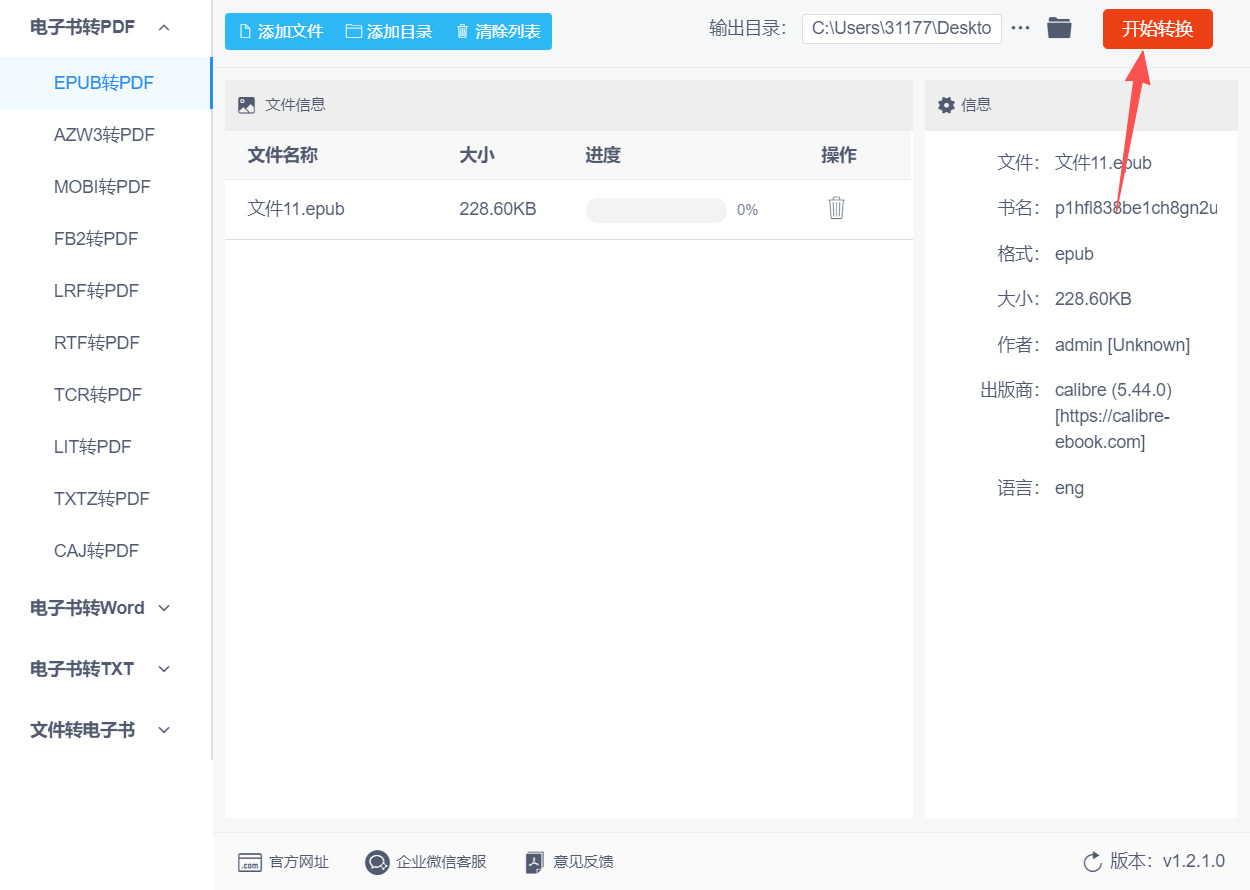Click the 官方网址 website icon
This screenshot has width=1250, height=890.
[250, 862]
